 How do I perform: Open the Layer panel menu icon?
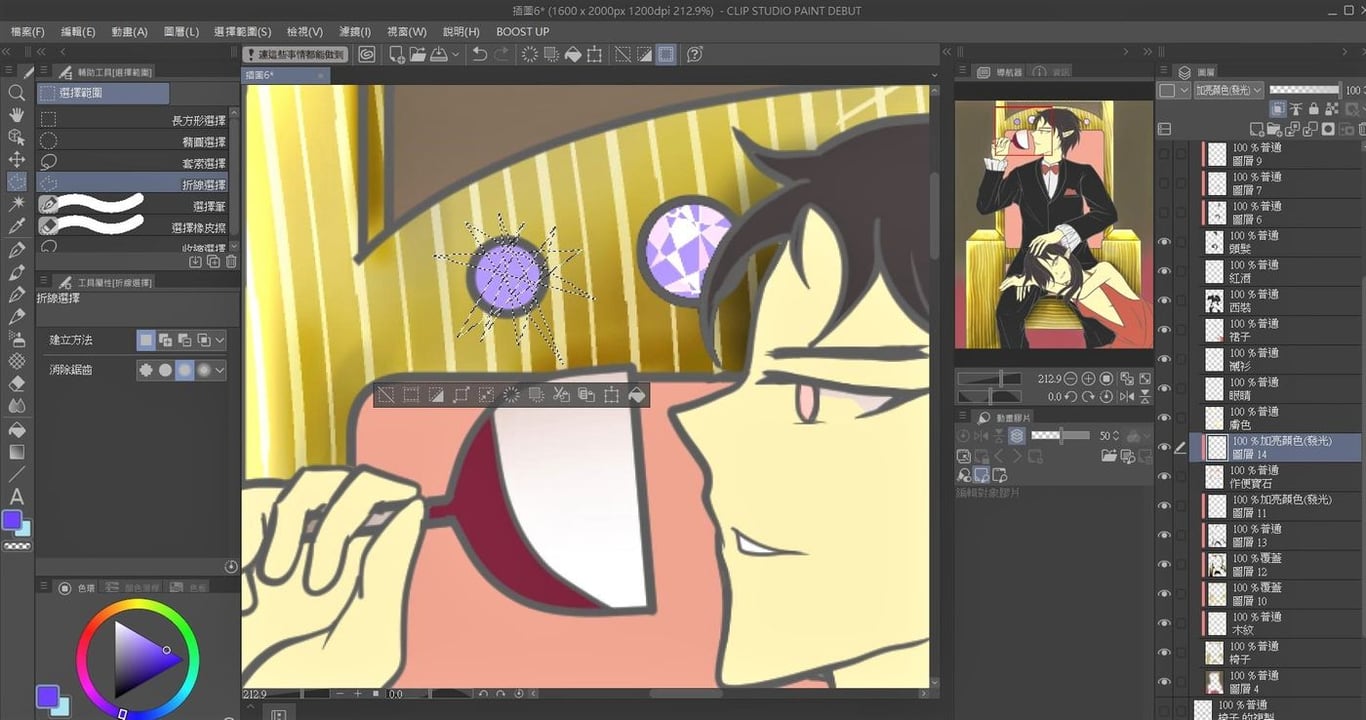tap(1164, 72)
